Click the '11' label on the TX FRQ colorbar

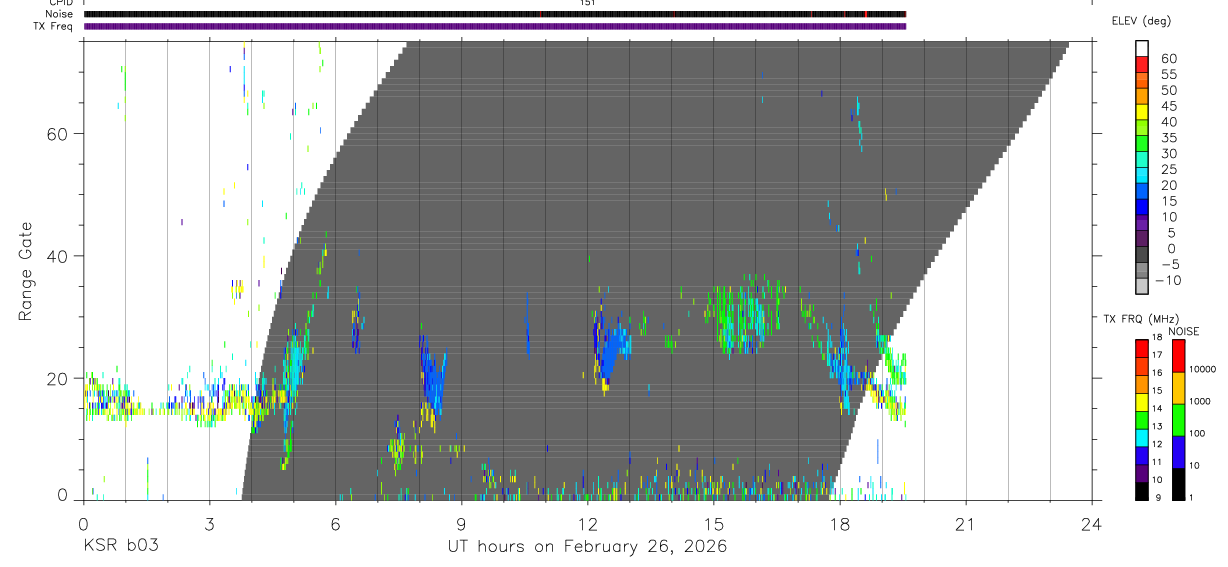pos(1159,462)
